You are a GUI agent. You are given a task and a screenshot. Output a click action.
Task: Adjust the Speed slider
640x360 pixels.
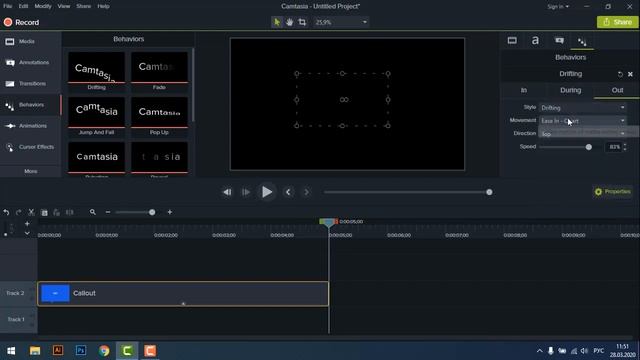pyautogui.click(x=589, y=147)
